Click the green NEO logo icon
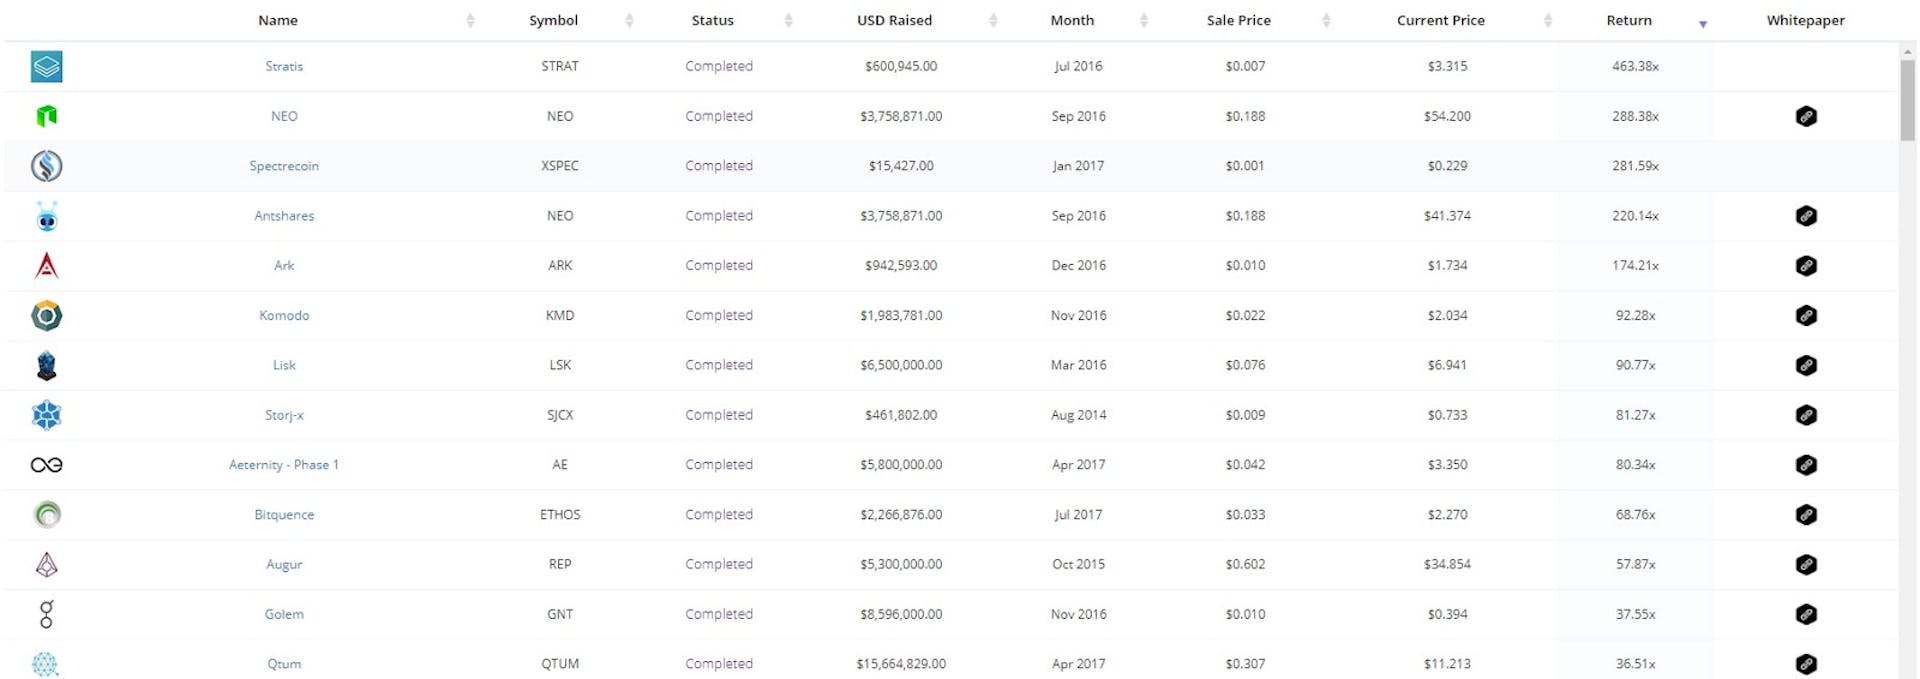 pos(45,116)
